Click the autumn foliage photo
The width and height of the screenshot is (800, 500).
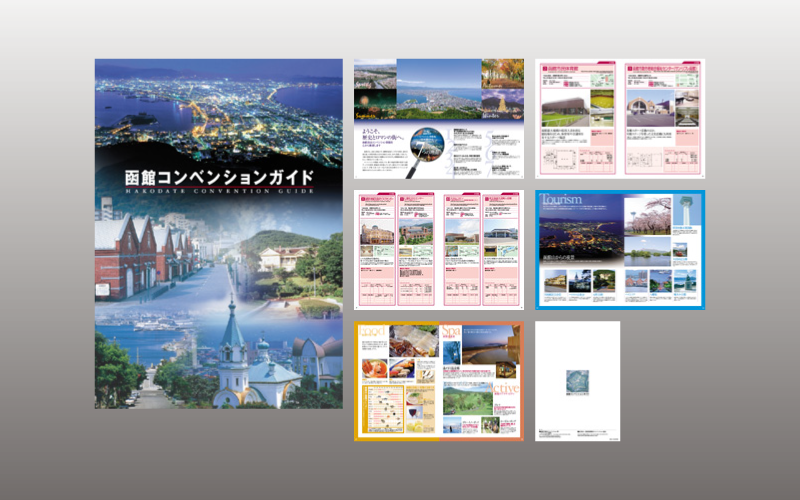pos(502,73)
